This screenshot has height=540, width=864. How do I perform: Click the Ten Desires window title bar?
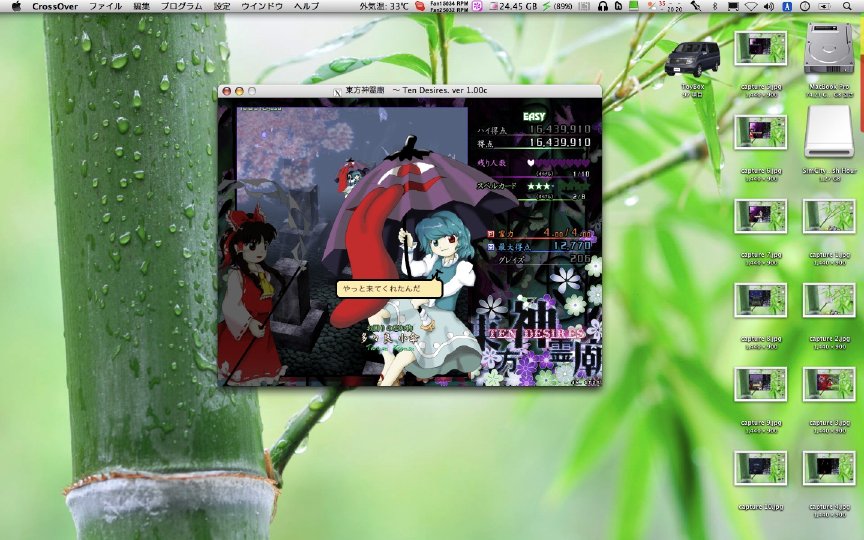pyautogui.click(x=409, y=91)
